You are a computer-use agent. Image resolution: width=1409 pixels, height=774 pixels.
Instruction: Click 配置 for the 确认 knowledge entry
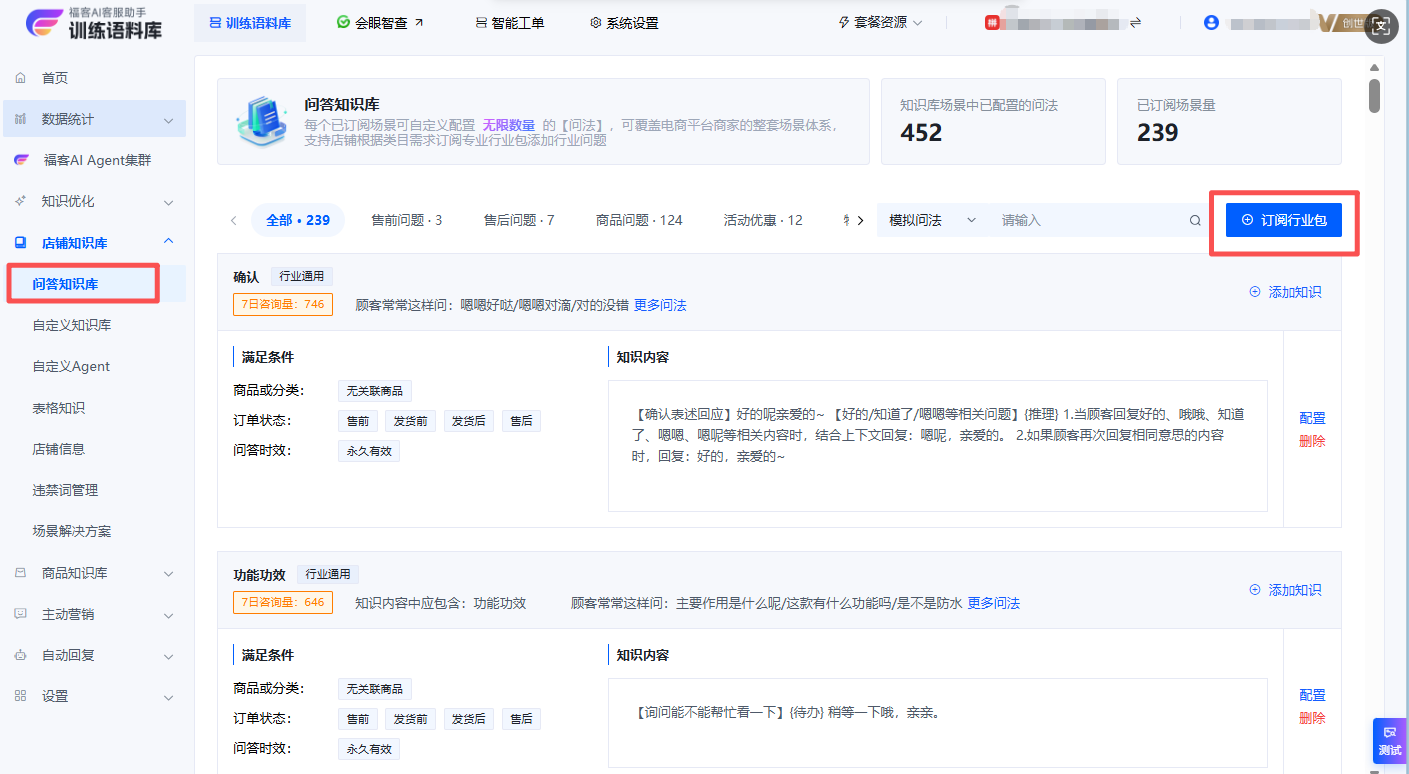[1312, 418]
